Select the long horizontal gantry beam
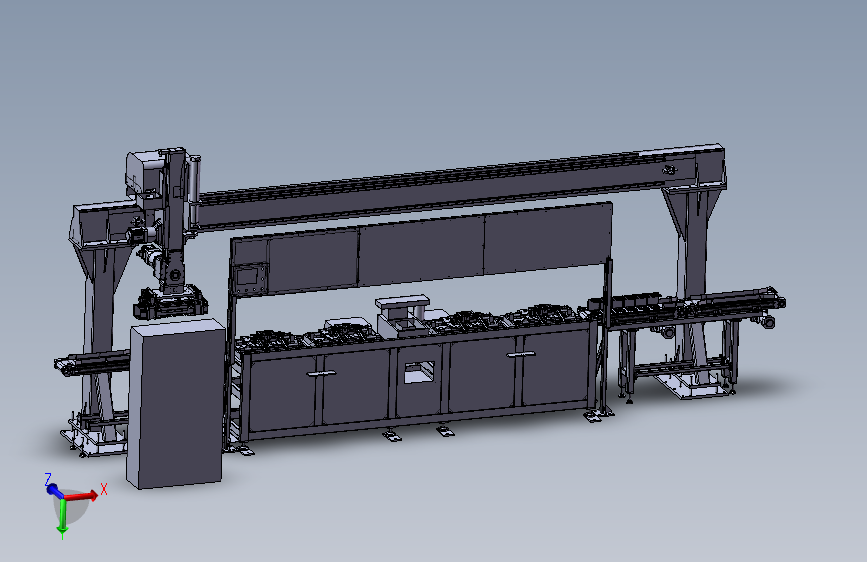The height and width of the screenshot is (562, 867). [431, 188]
